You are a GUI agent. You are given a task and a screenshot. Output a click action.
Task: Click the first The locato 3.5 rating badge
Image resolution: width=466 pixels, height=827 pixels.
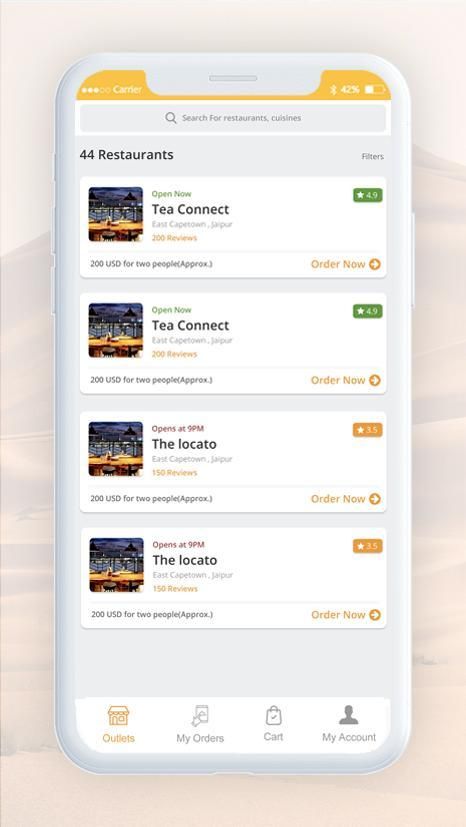click(x=367, y=430)
